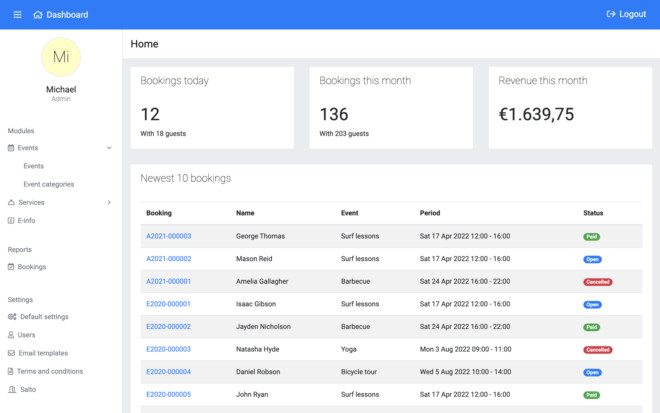Click the Salto building icon
The height and width of the screenshot is (413, 660).
[12, 389]
